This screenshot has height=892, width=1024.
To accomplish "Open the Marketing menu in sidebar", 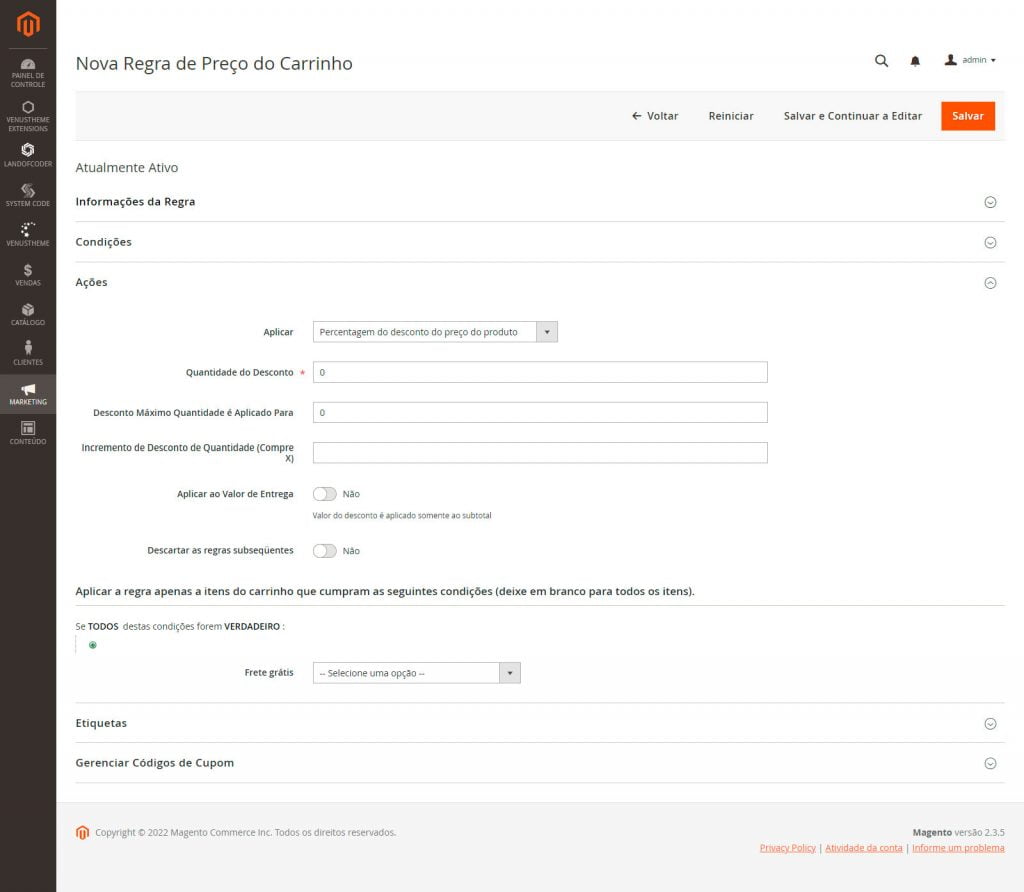I will (x=28, y=393).
